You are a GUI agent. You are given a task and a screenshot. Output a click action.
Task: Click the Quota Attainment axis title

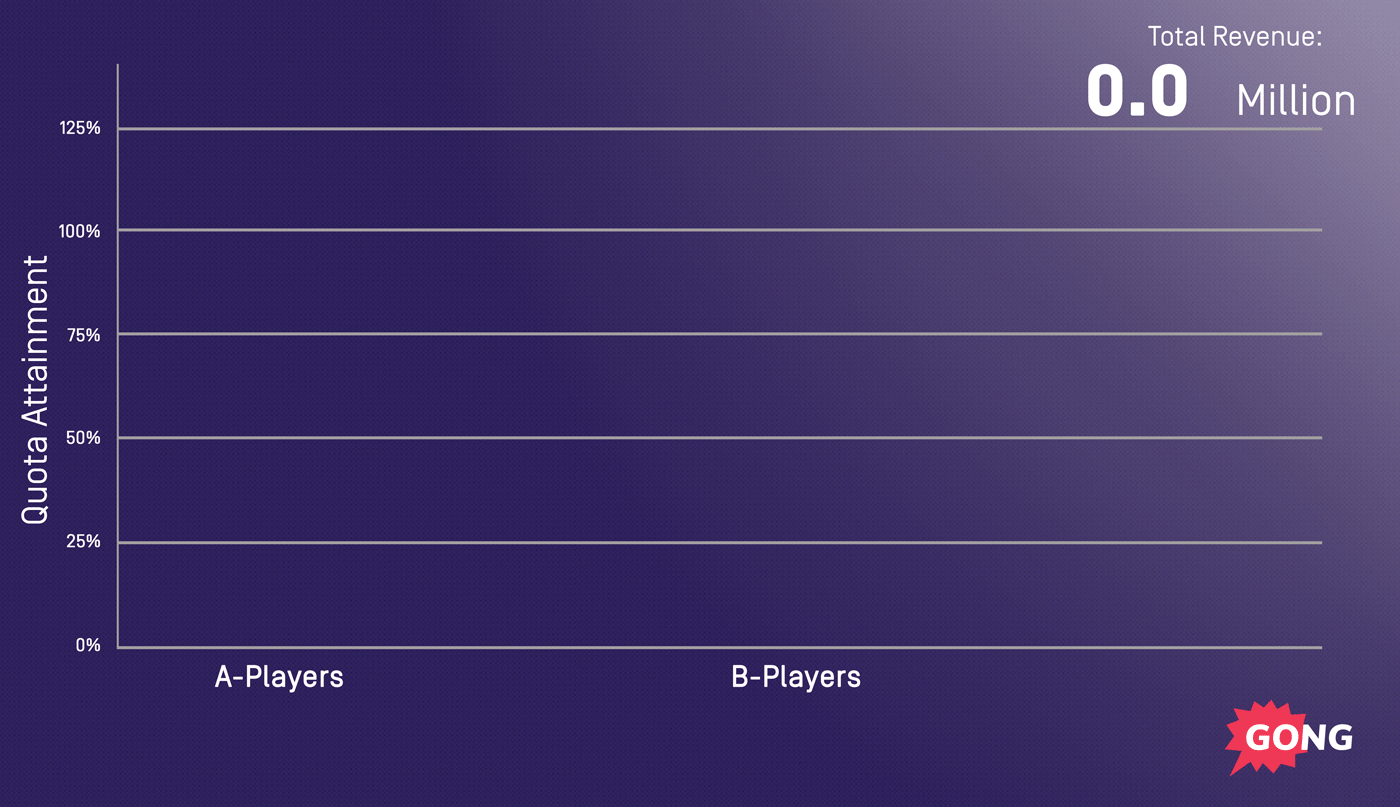pos(35,390)
